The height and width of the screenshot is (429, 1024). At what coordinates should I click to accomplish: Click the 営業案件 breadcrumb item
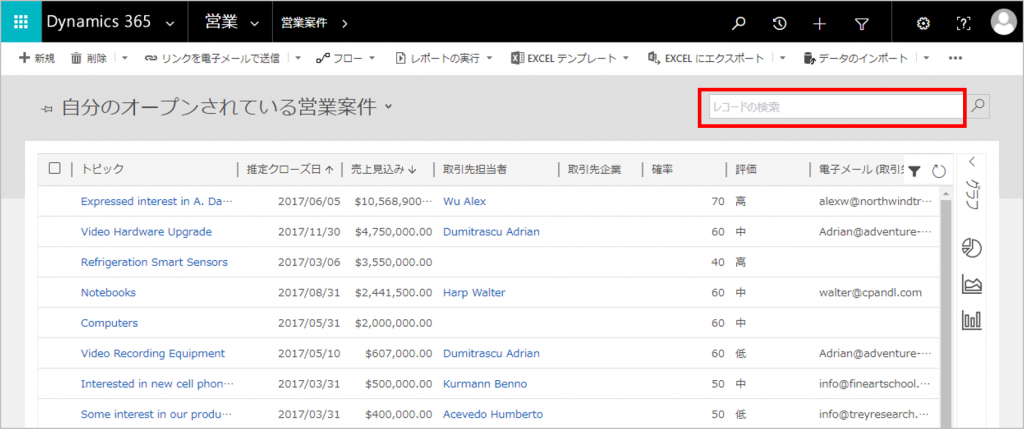coord(306,22)
